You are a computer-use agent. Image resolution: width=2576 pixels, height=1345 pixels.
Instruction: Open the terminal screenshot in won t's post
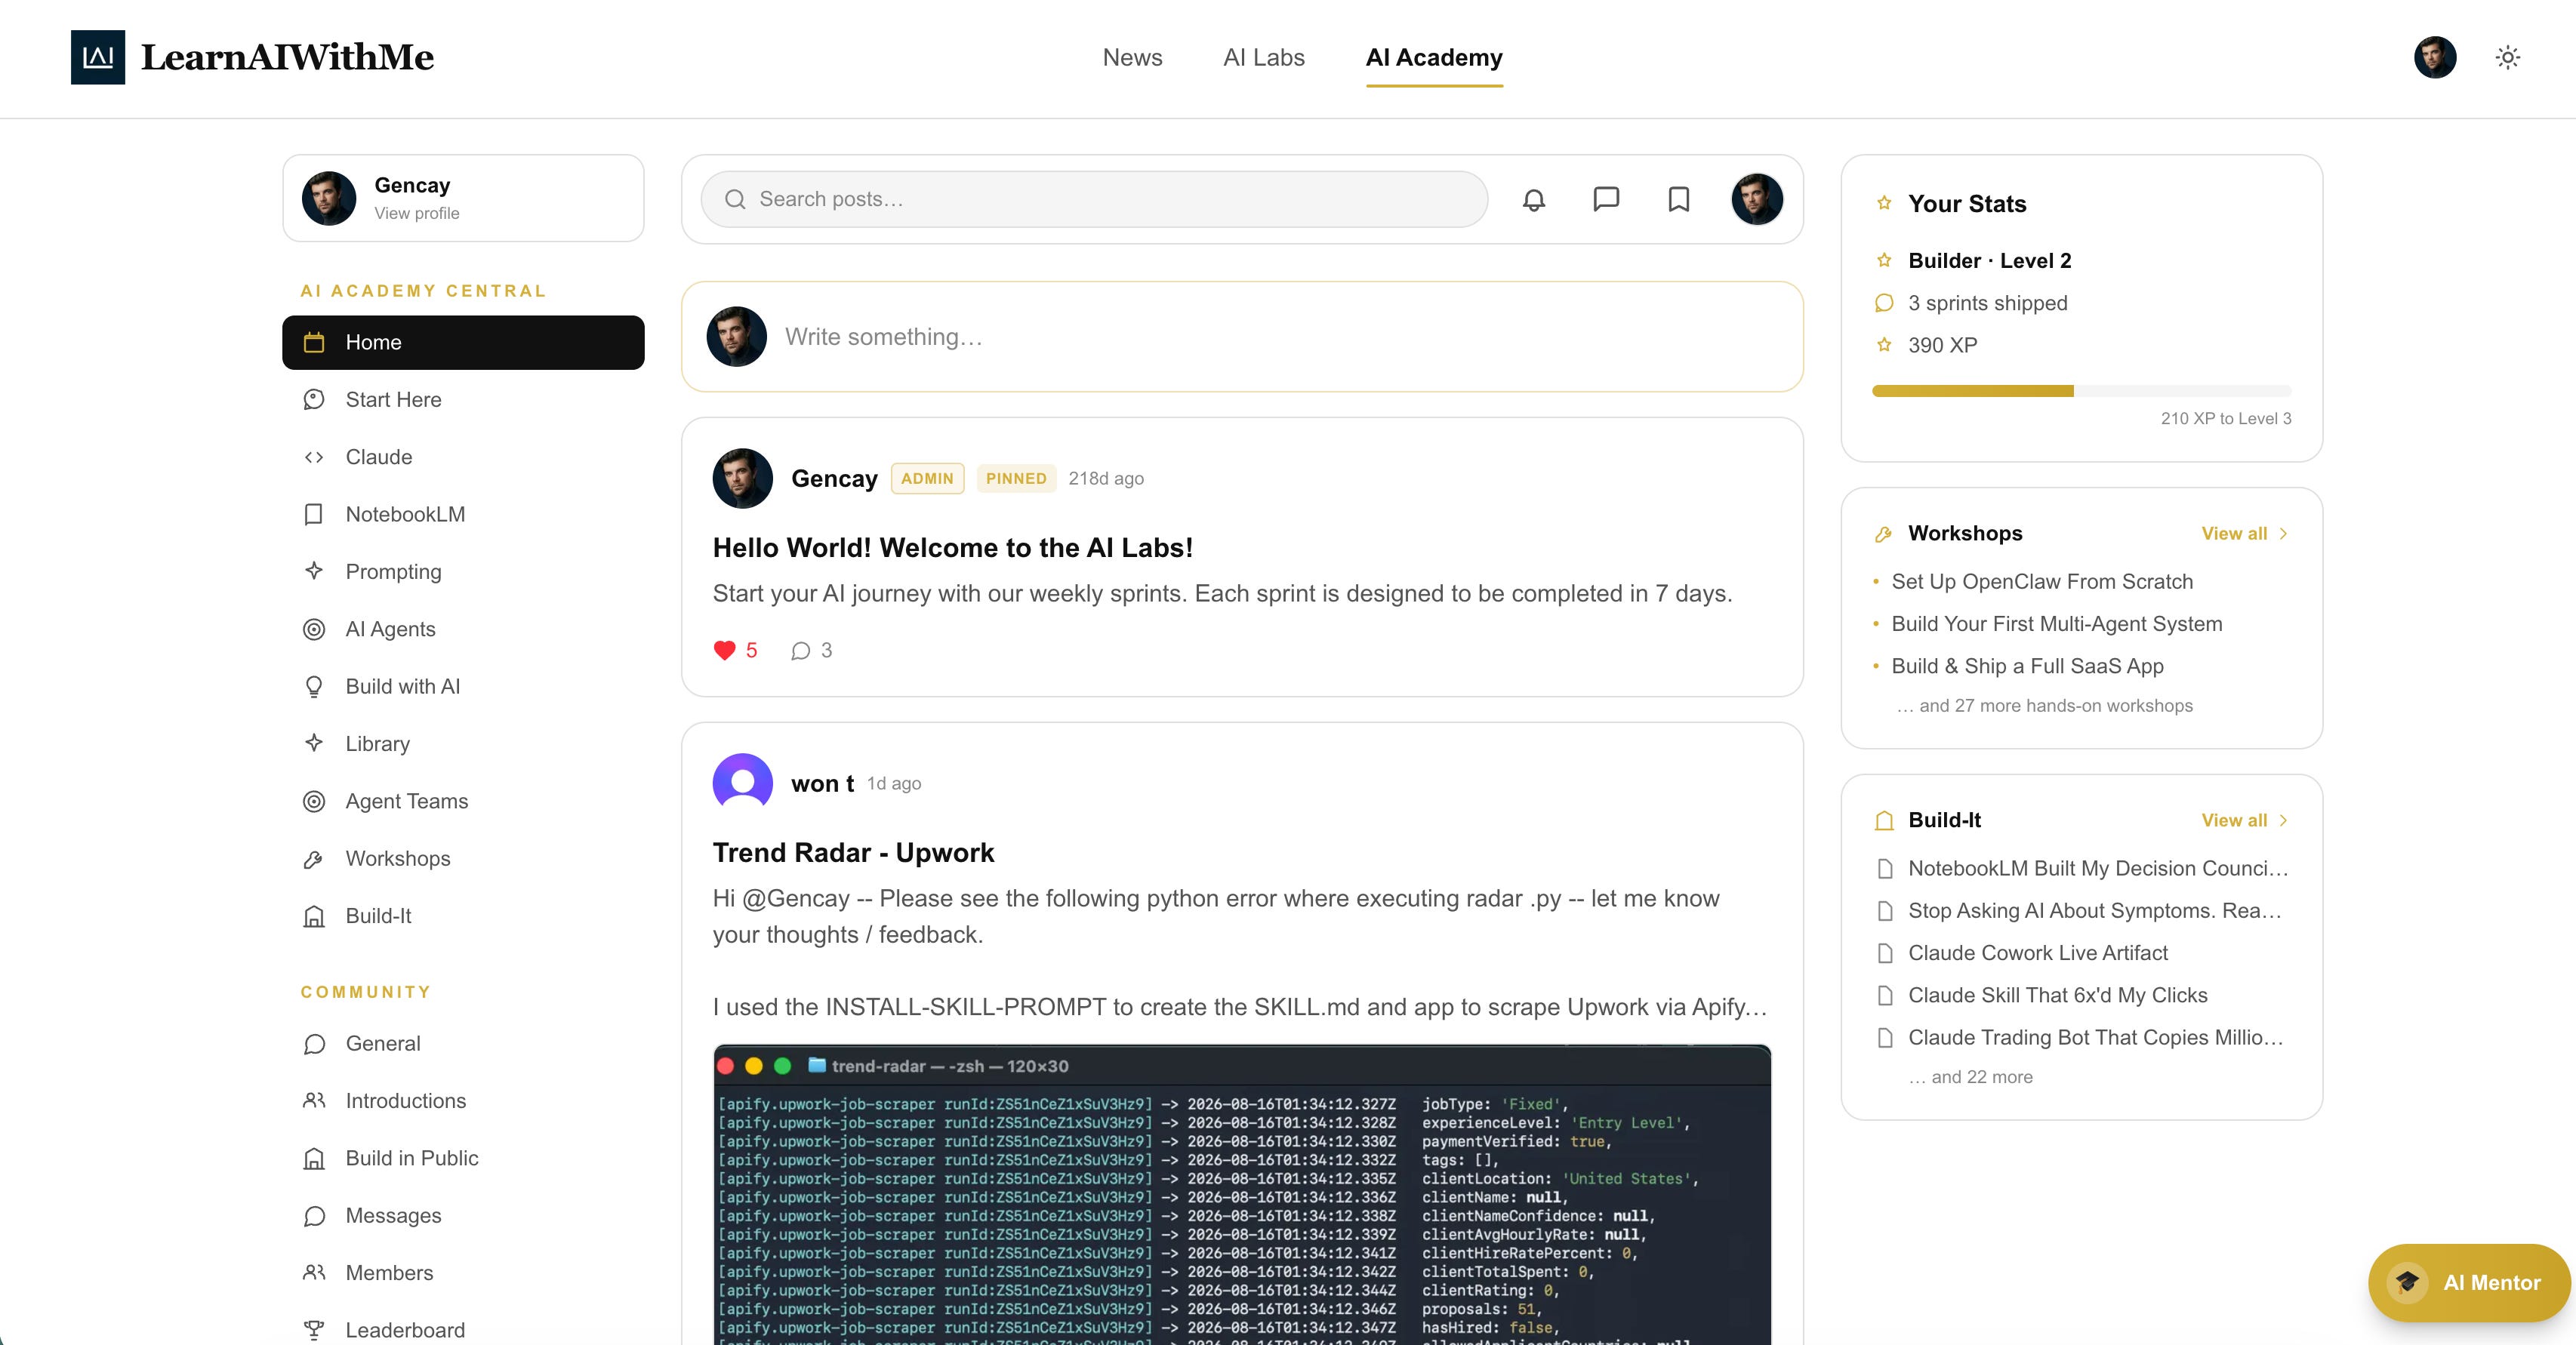pyautogui.click(x=1242, y=1195)
